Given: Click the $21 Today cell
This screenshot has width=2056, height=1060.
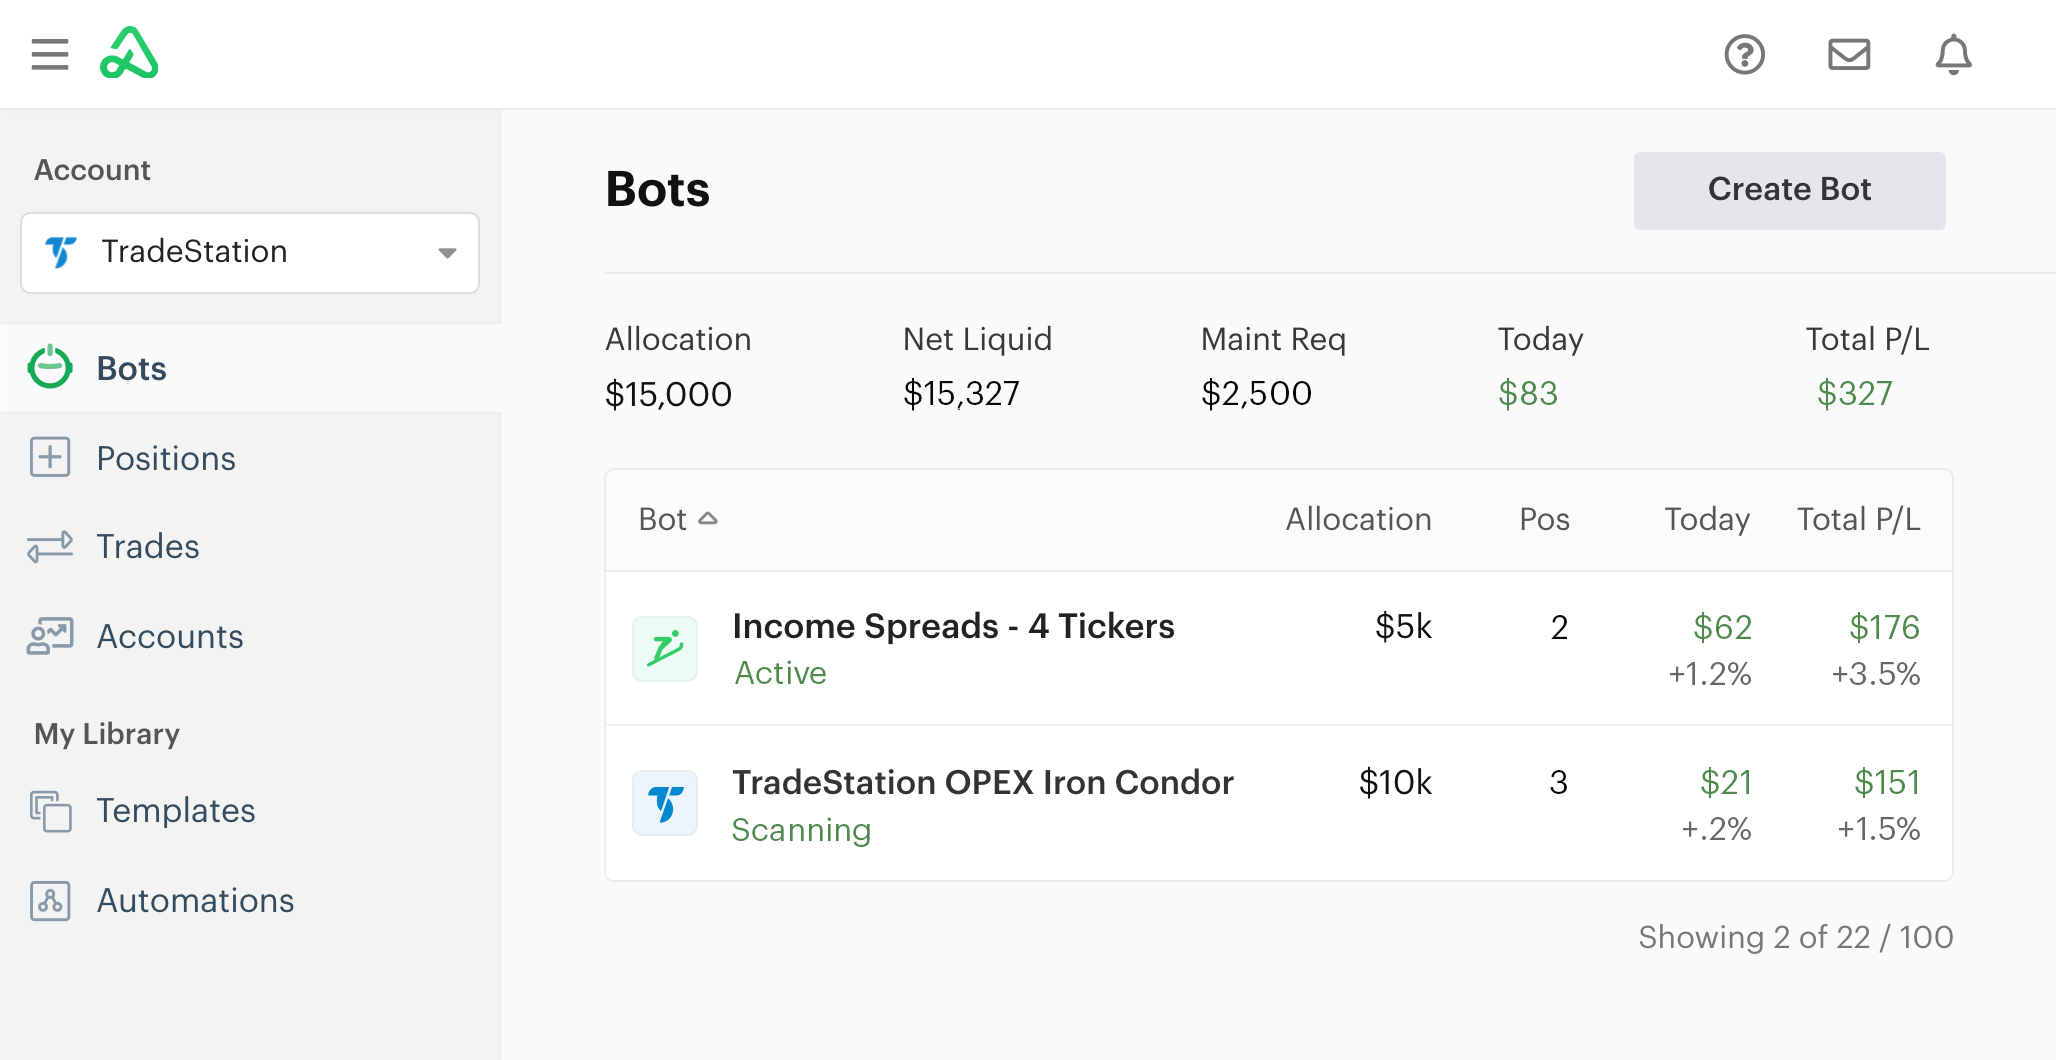Looking at the screenshot, I should click(1726, 782).
